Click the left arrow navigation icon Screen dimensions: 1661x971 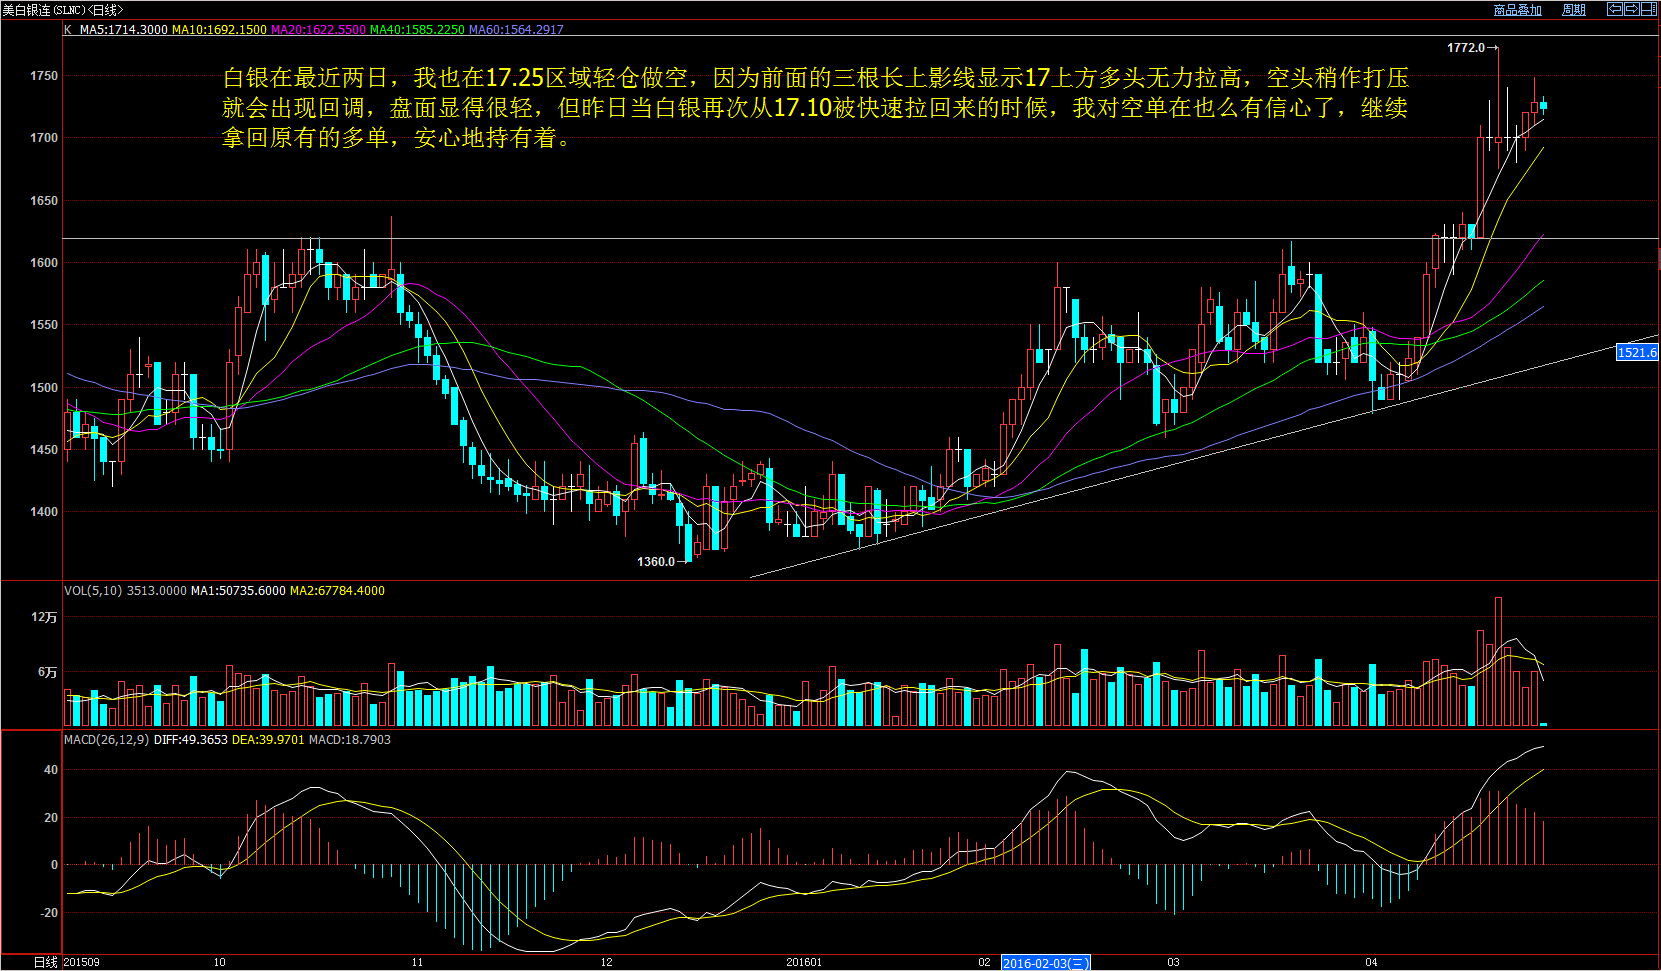tap(1614, 9)
